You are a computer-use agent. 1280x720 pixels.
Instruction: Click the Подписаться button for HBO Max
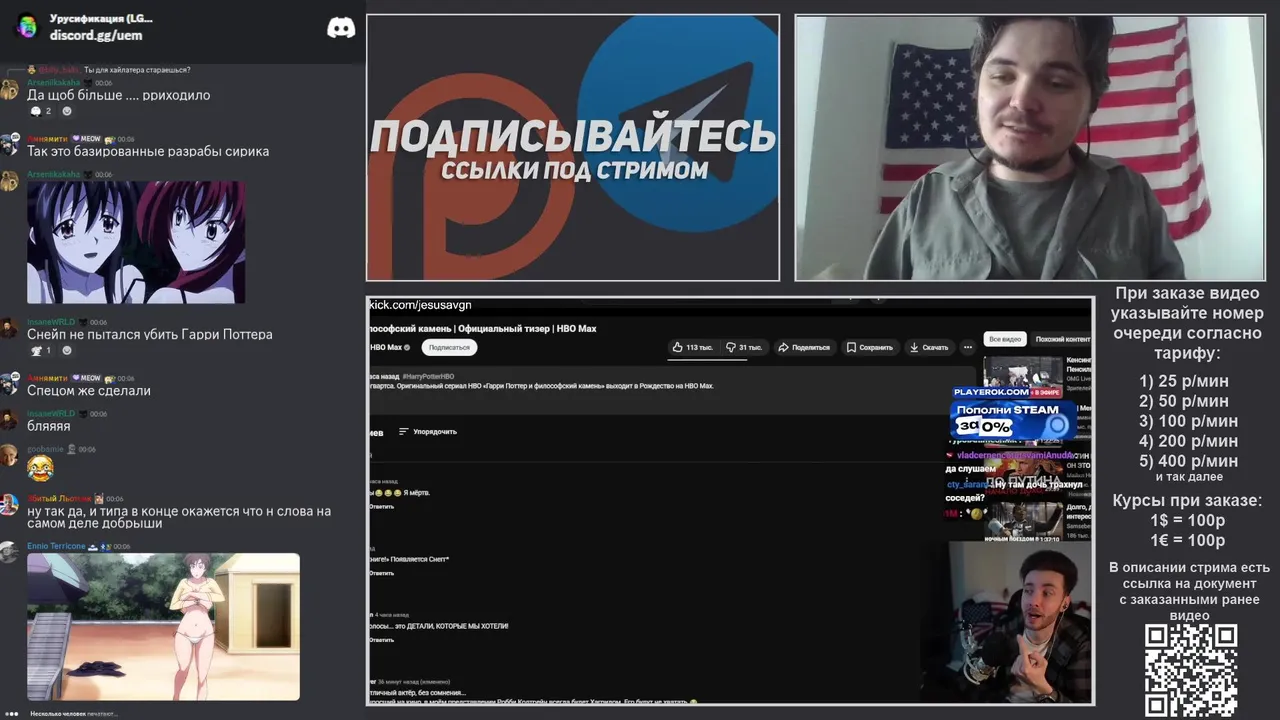pyautogui.click(x=449, y=347)
